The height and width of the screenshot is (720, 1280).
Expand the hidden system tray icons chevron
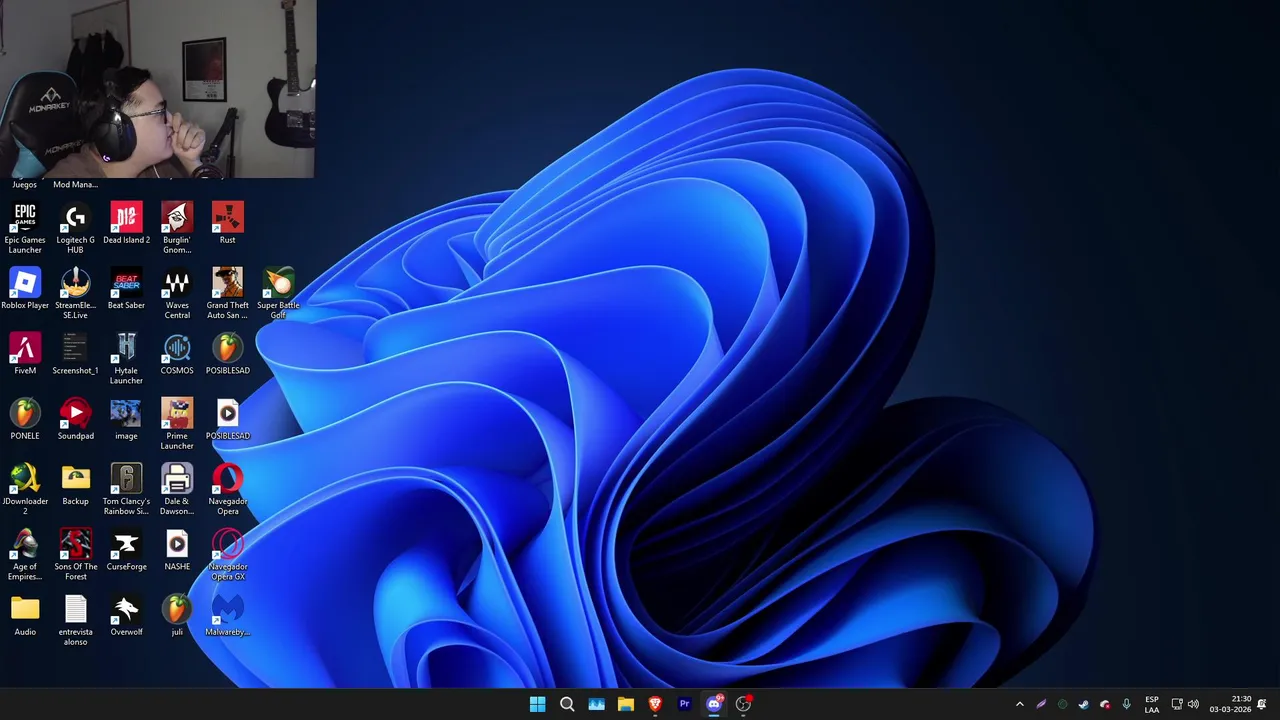(1019, 704)
